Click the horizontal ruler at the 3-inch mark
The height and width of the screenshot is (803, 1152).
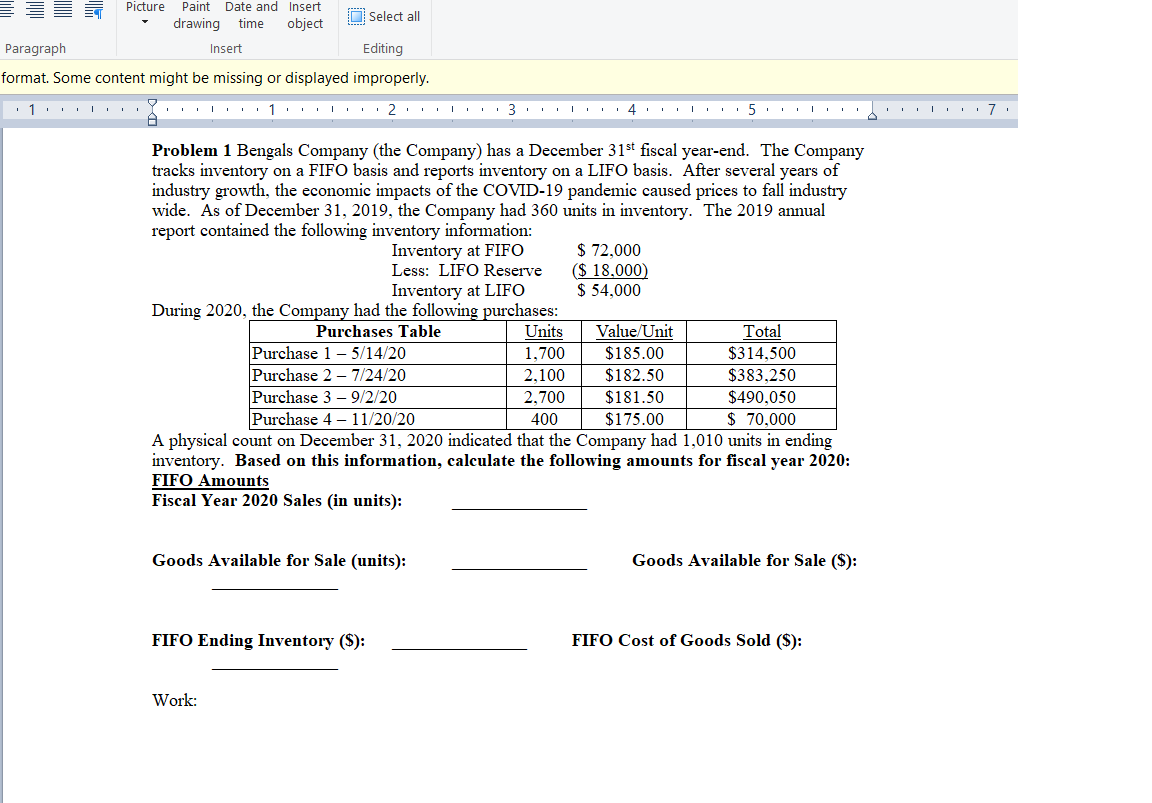click(511, 110)
